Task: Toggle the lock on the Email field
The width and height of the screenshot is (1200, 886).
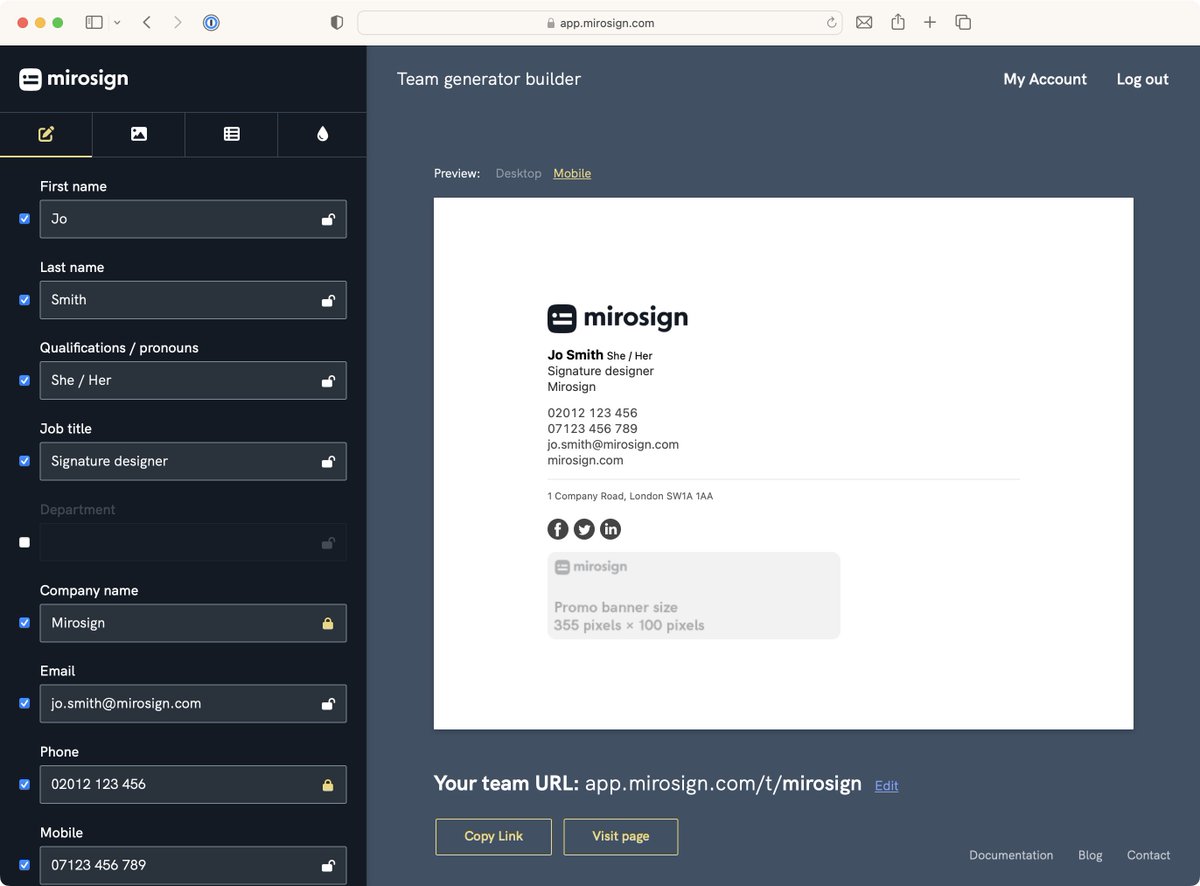Action: [328, 703]
